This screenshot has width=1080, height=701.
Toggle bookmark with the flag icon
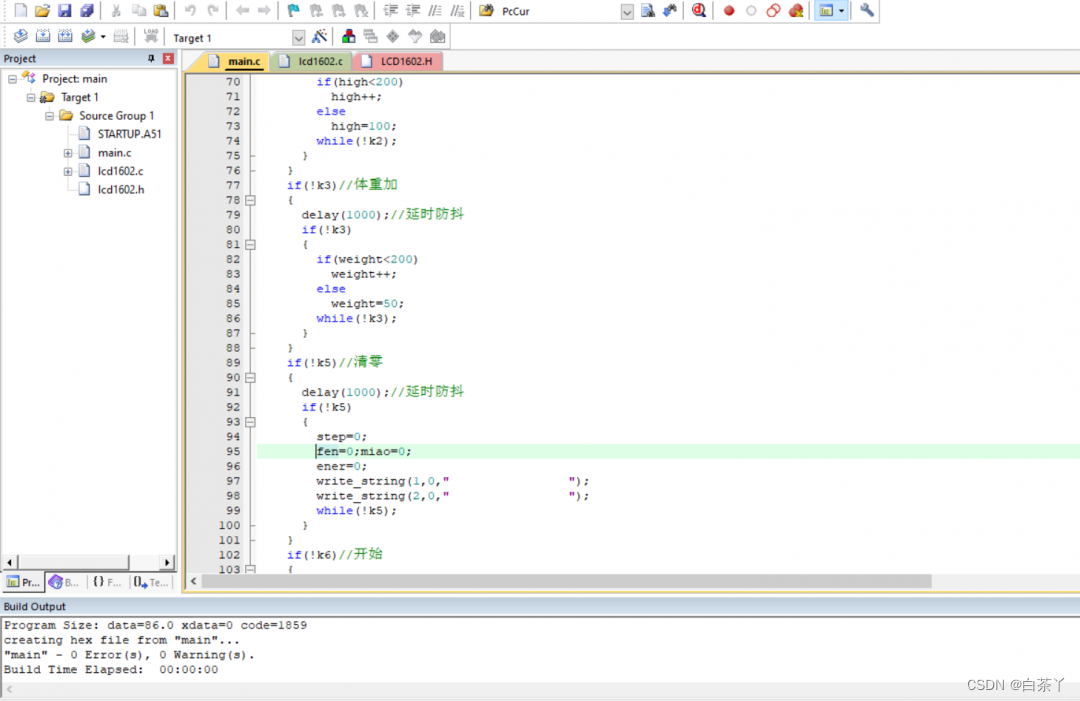point(293,11)
